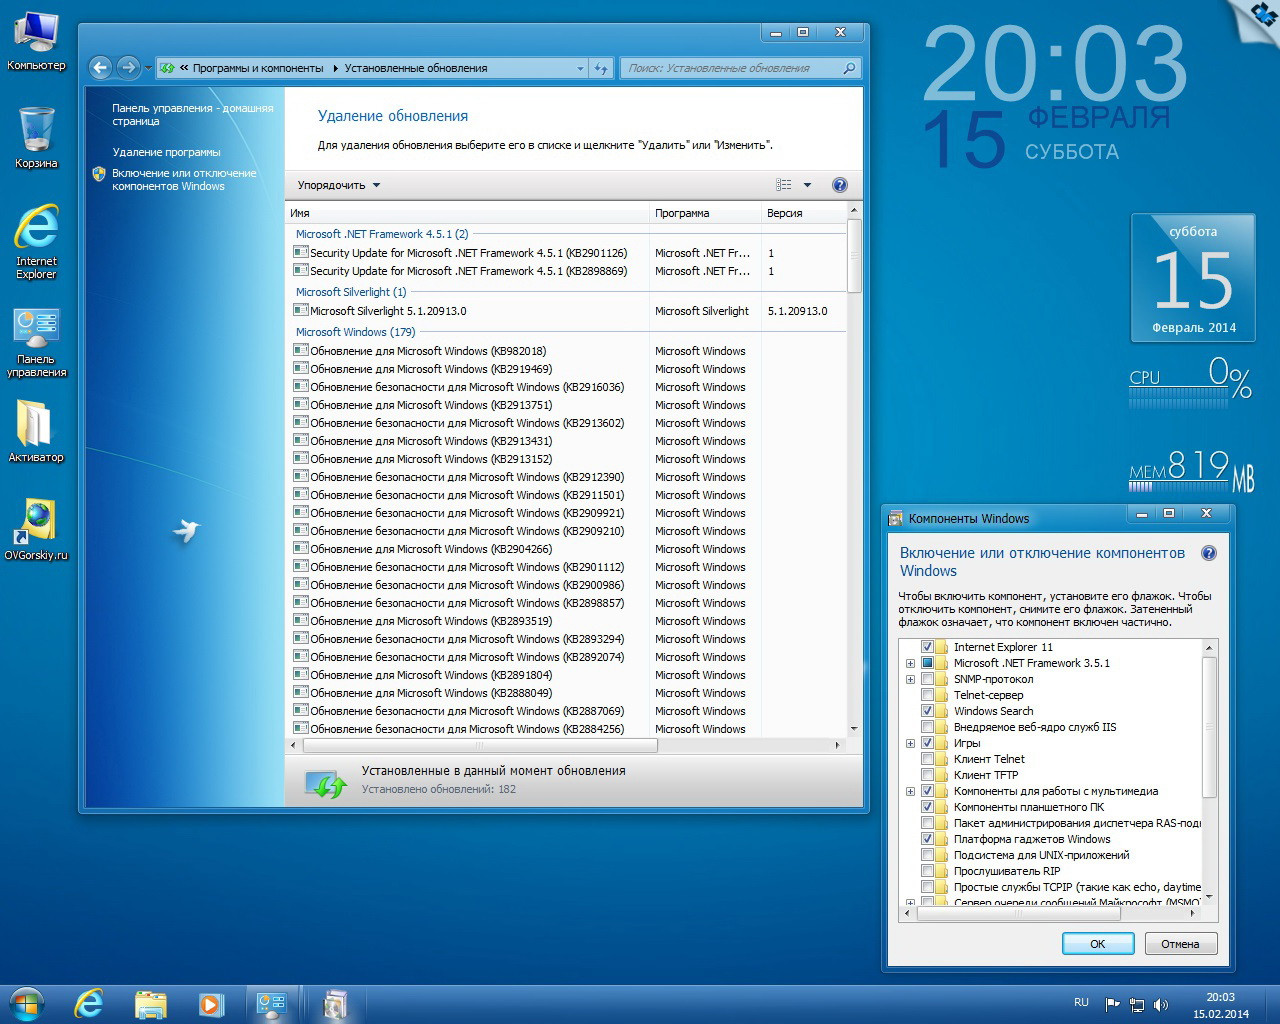Toggle the Игры checkbox
1280x1024 pixels.
pyautogui.click(x=927, y=743)
